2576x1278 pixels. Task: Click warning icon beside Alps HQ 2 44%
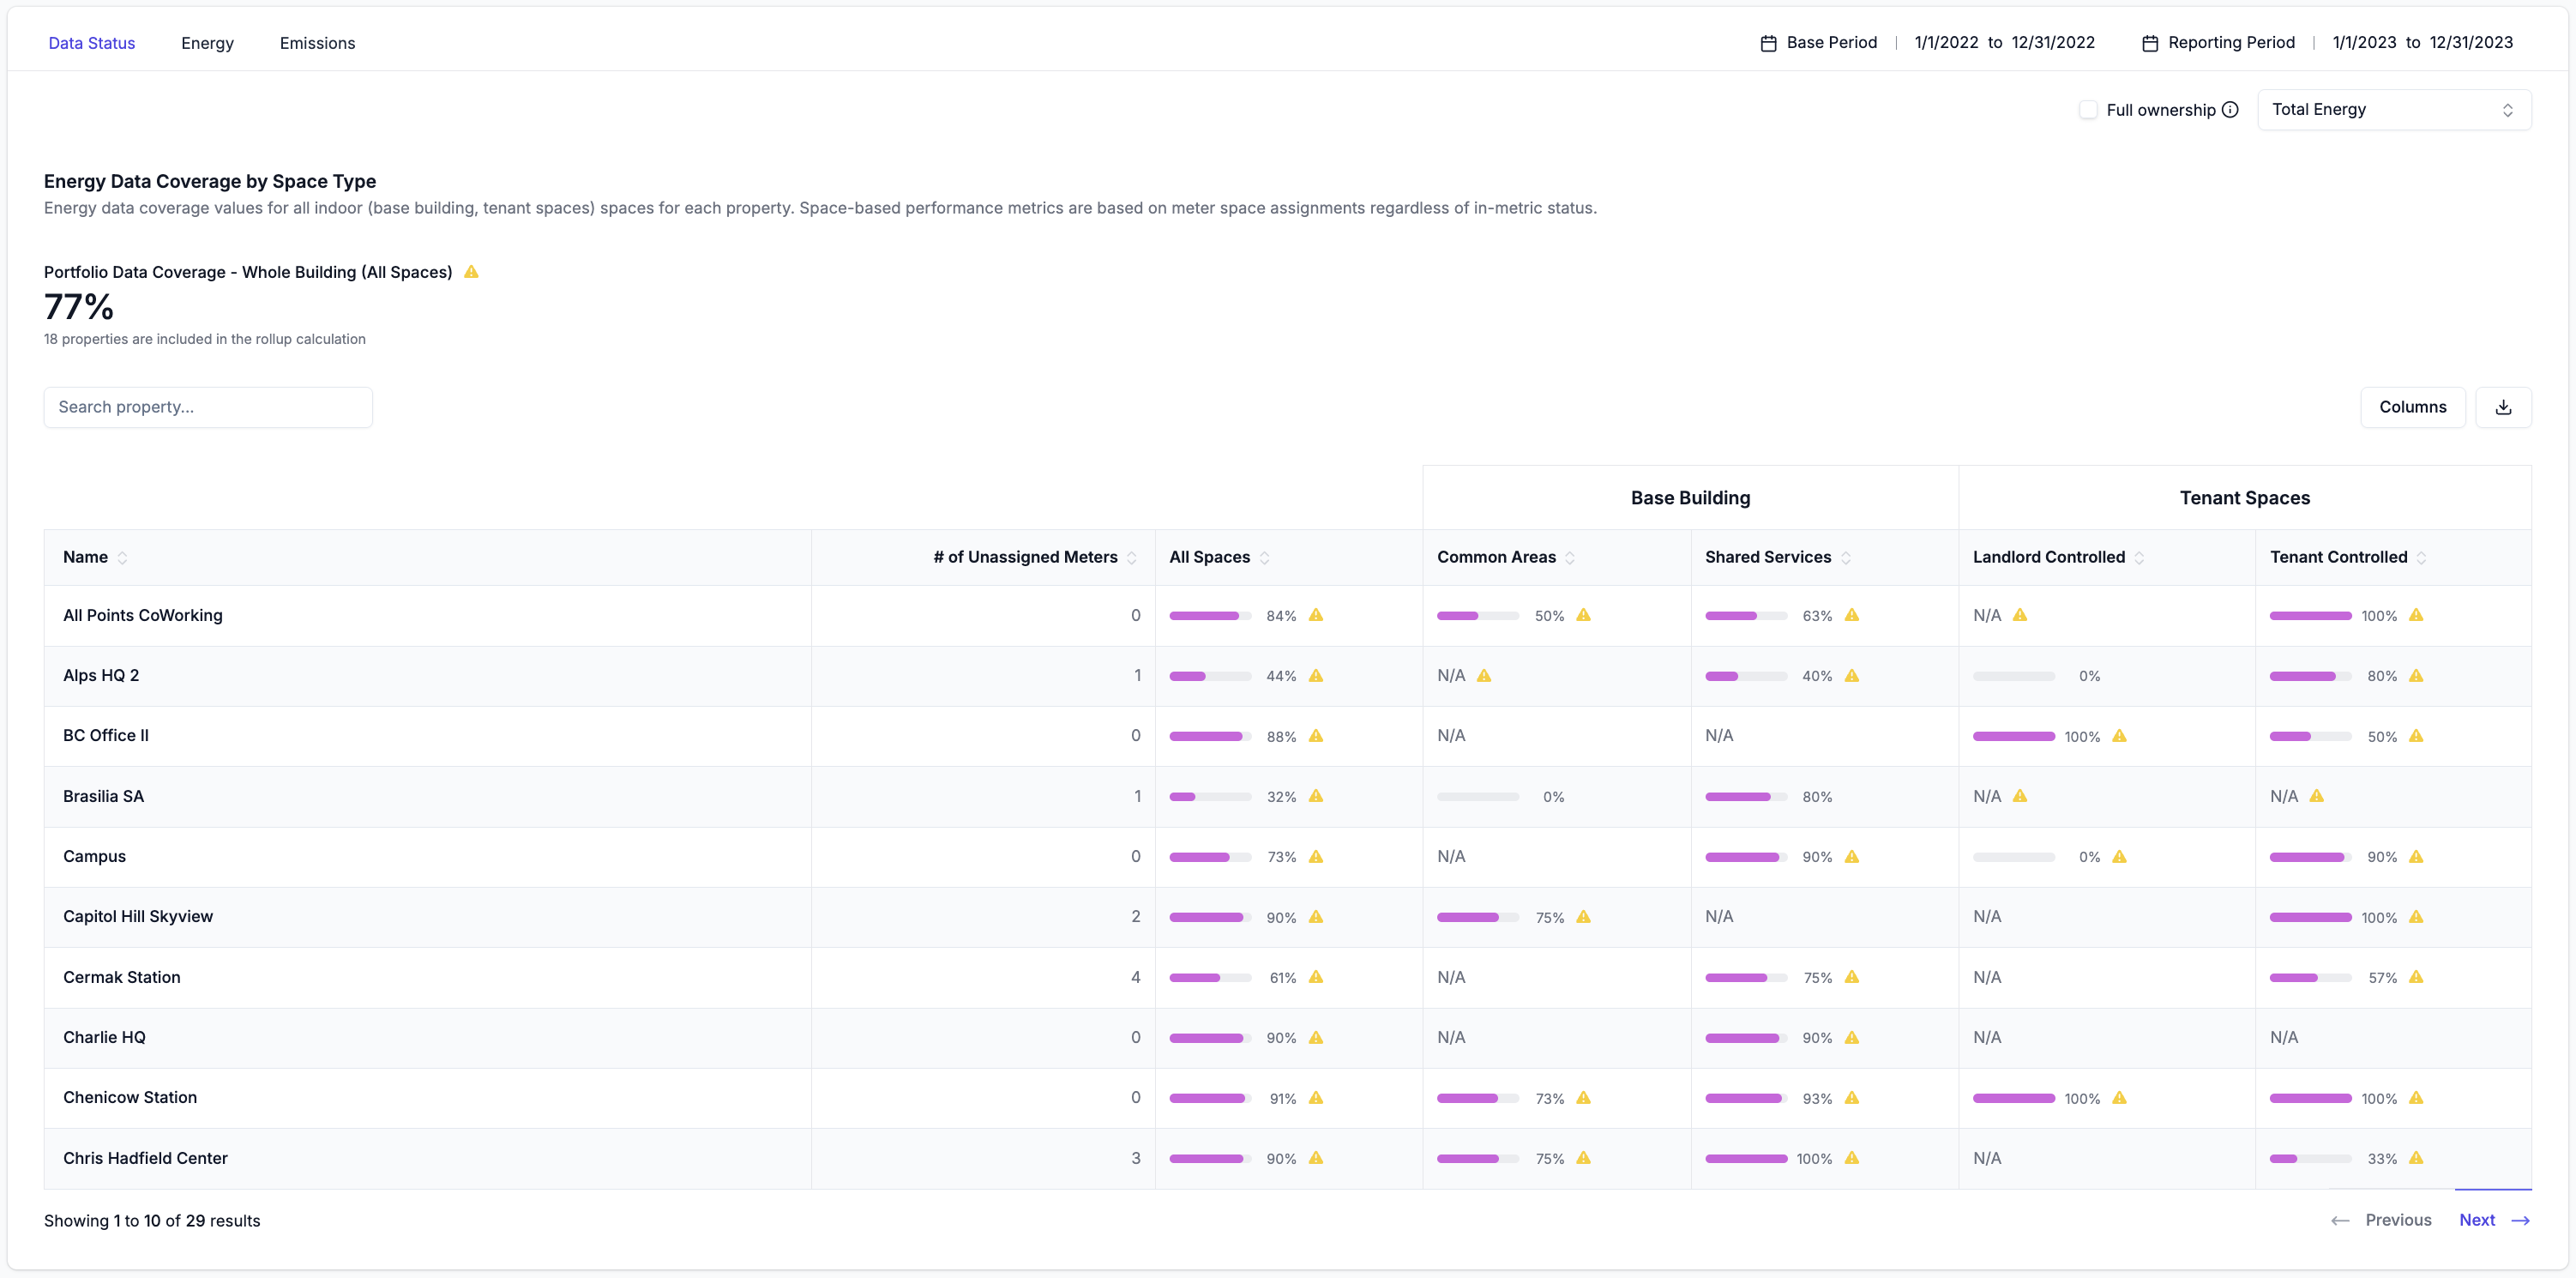pos(1315,676)
